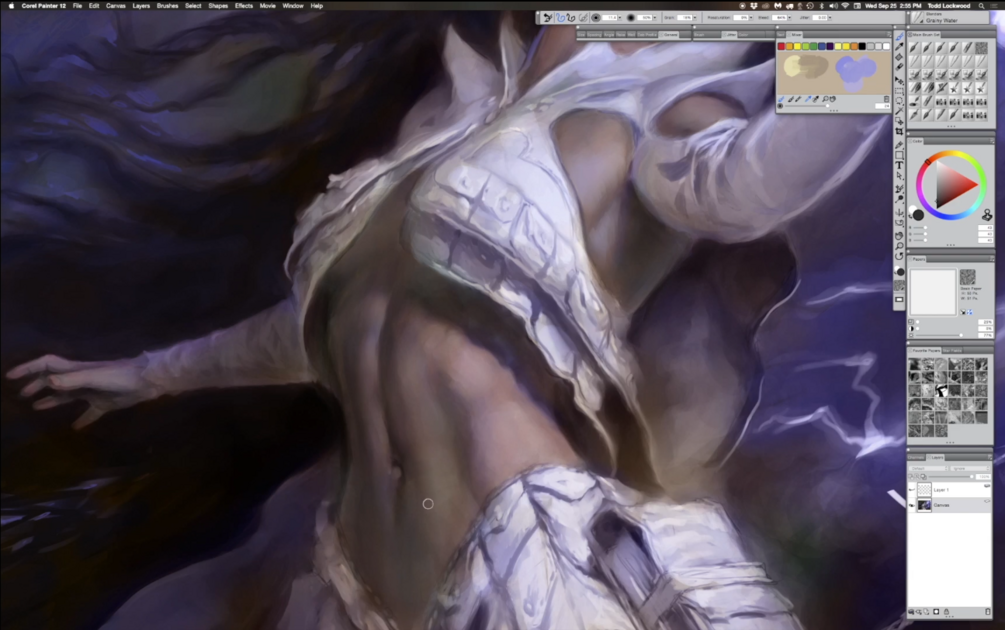Select the Layer Adjuster tool
1005x630 pixels.
[899, 79]
